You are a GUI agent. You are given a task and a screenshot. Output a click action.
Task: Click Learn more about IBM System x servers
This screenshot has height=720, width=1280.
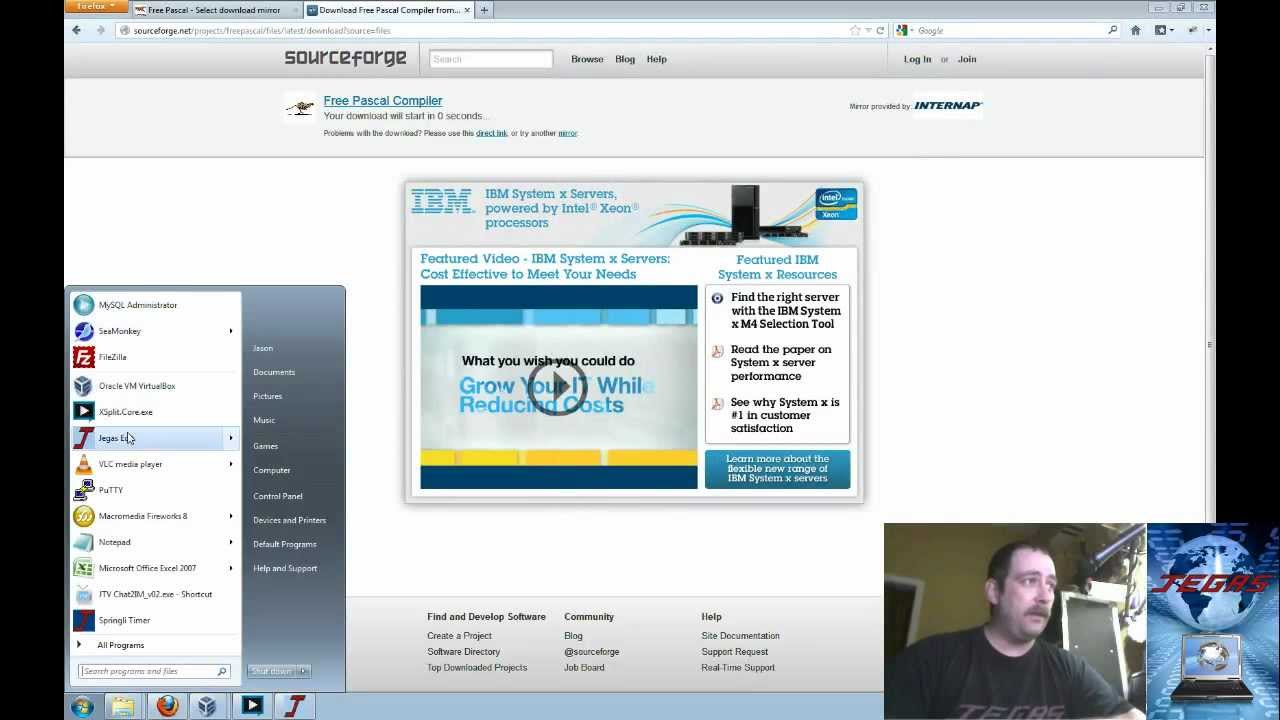[x=777, y=469]
